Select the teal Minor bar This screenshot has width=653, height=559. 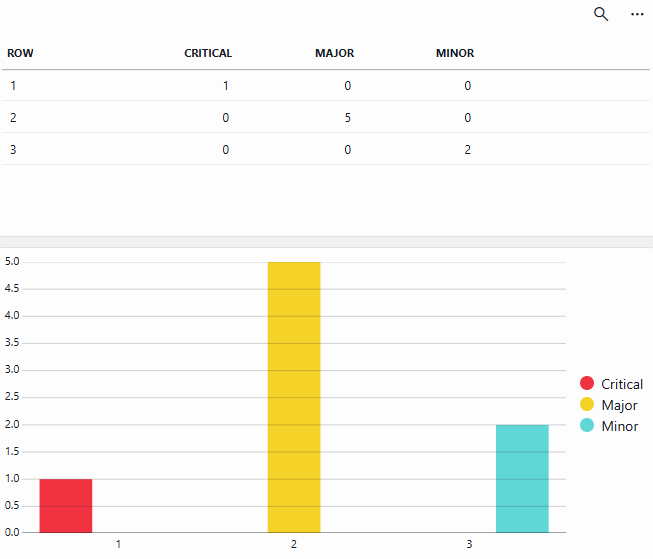point(522,478)
